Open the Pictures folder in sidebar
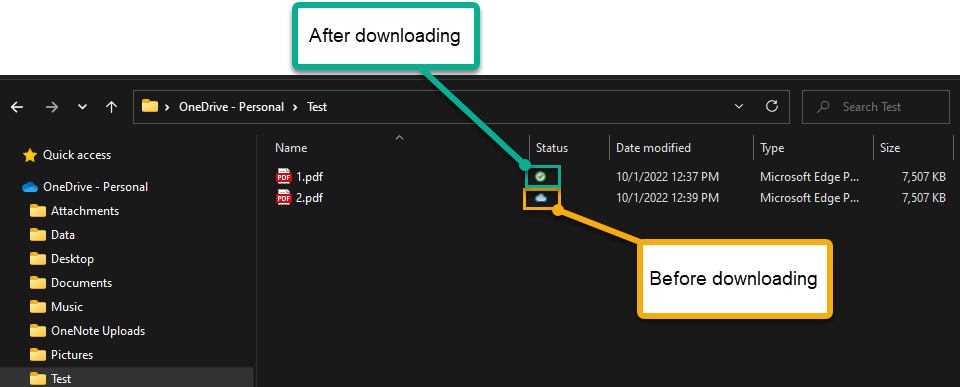The image size is (960, 387). [72, 355]
